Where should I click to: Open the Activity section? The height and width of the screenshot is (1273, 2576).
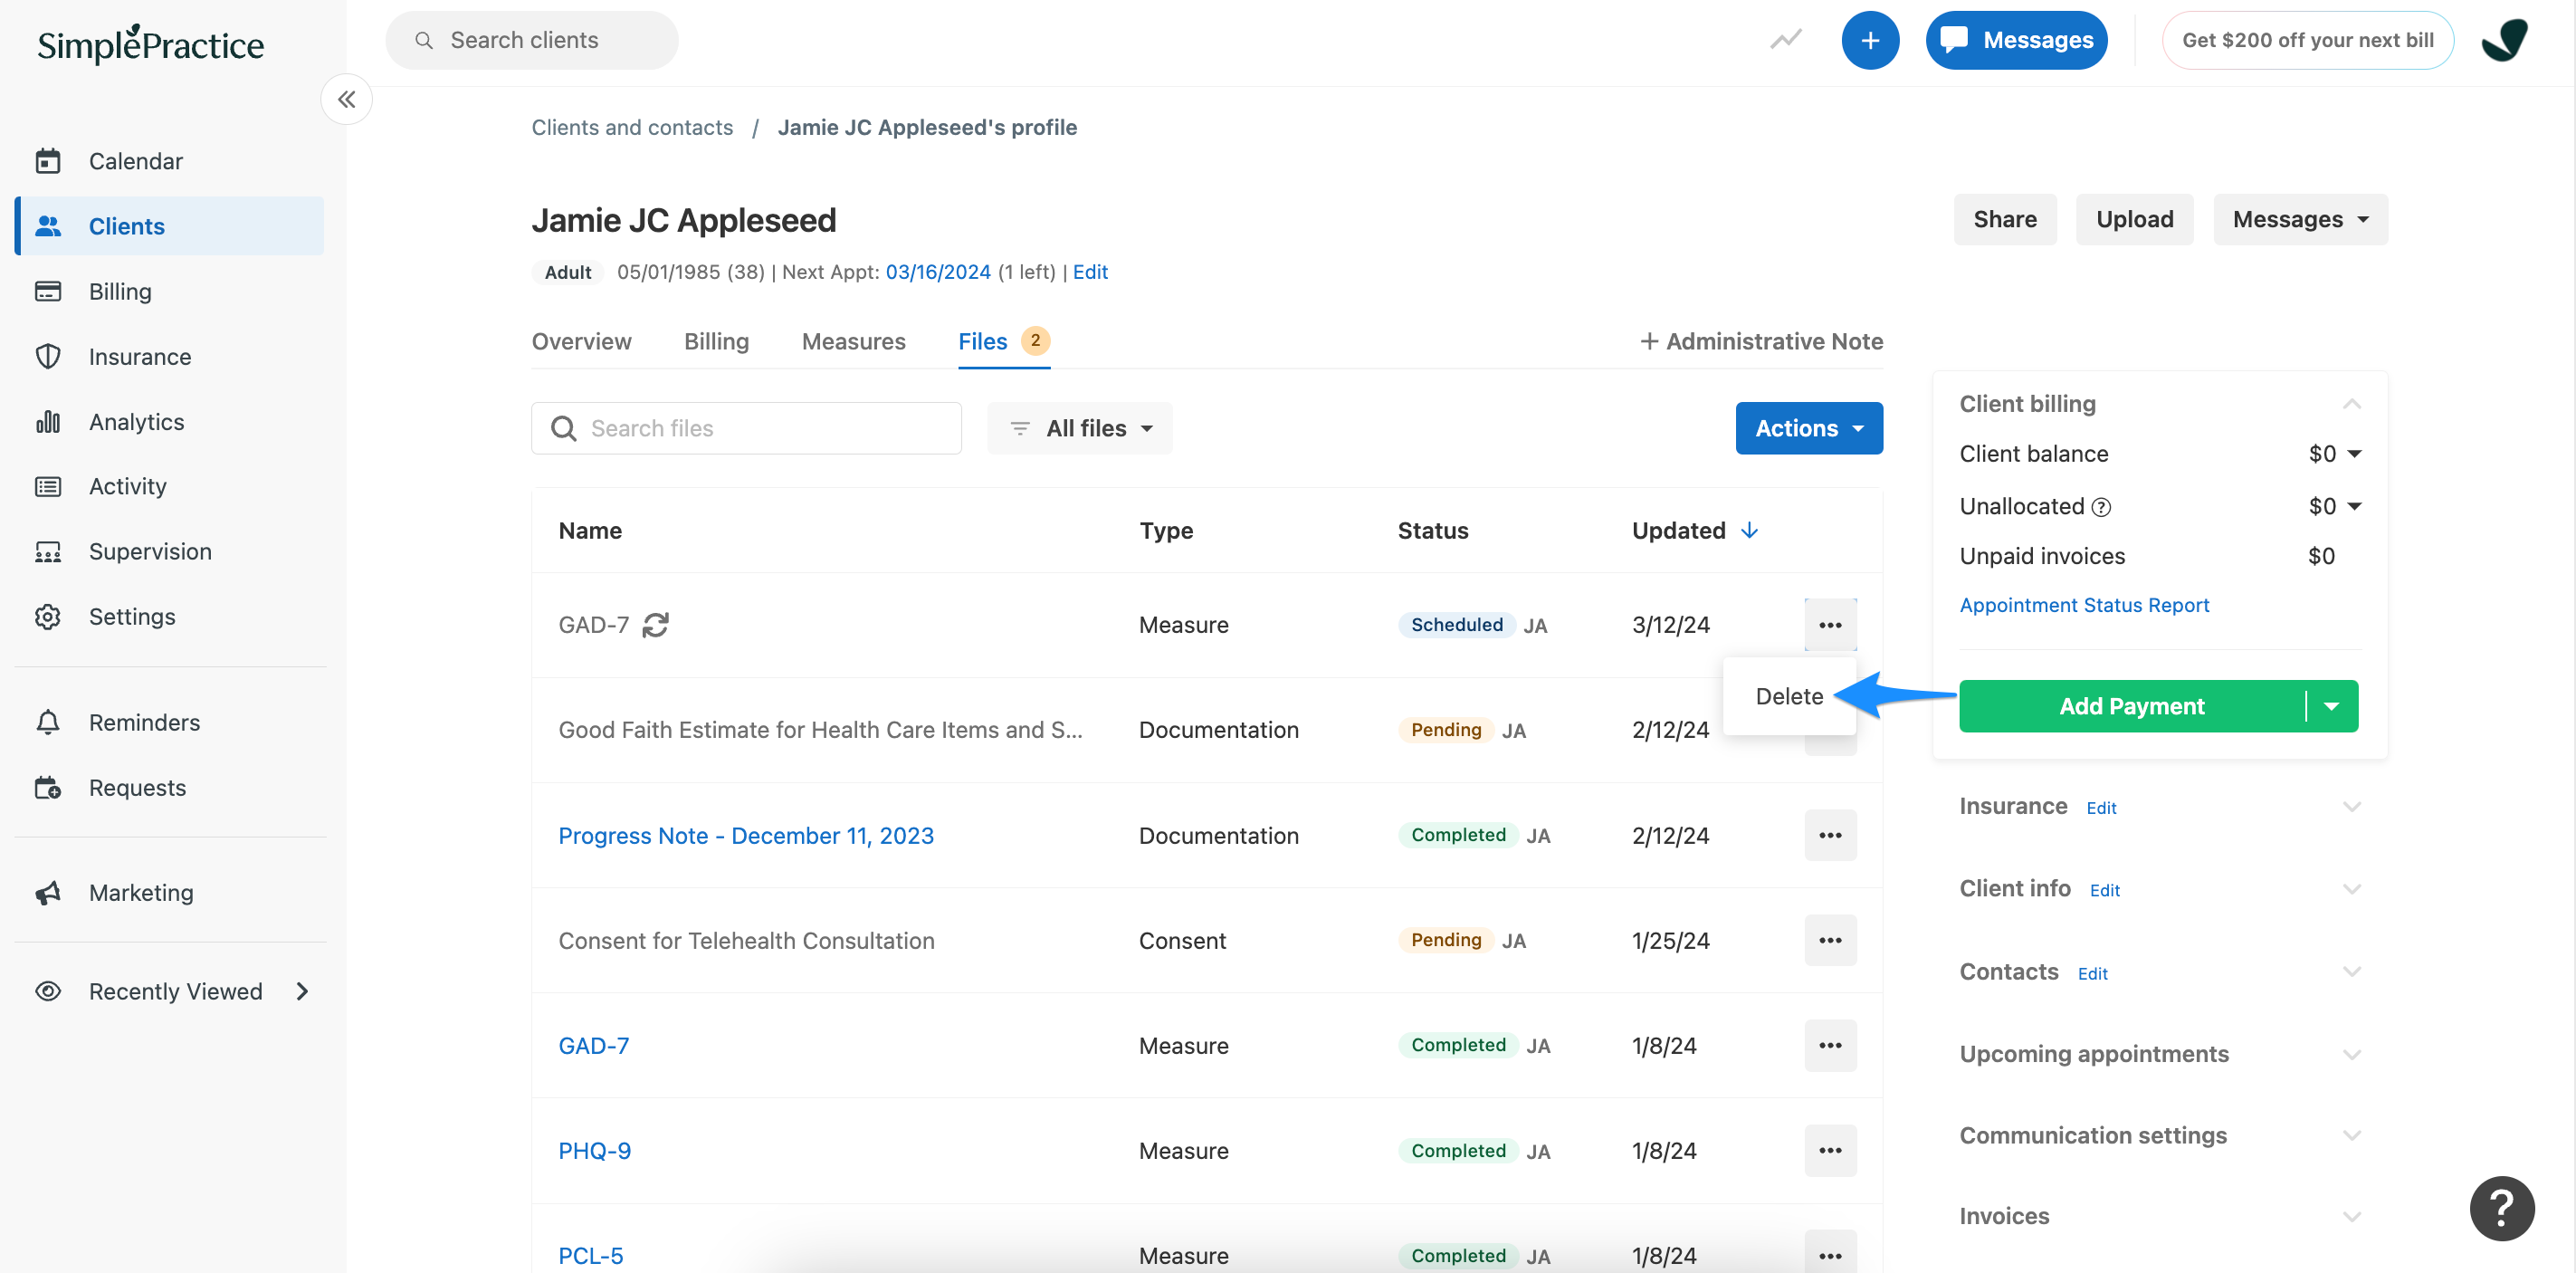[127, 486]
